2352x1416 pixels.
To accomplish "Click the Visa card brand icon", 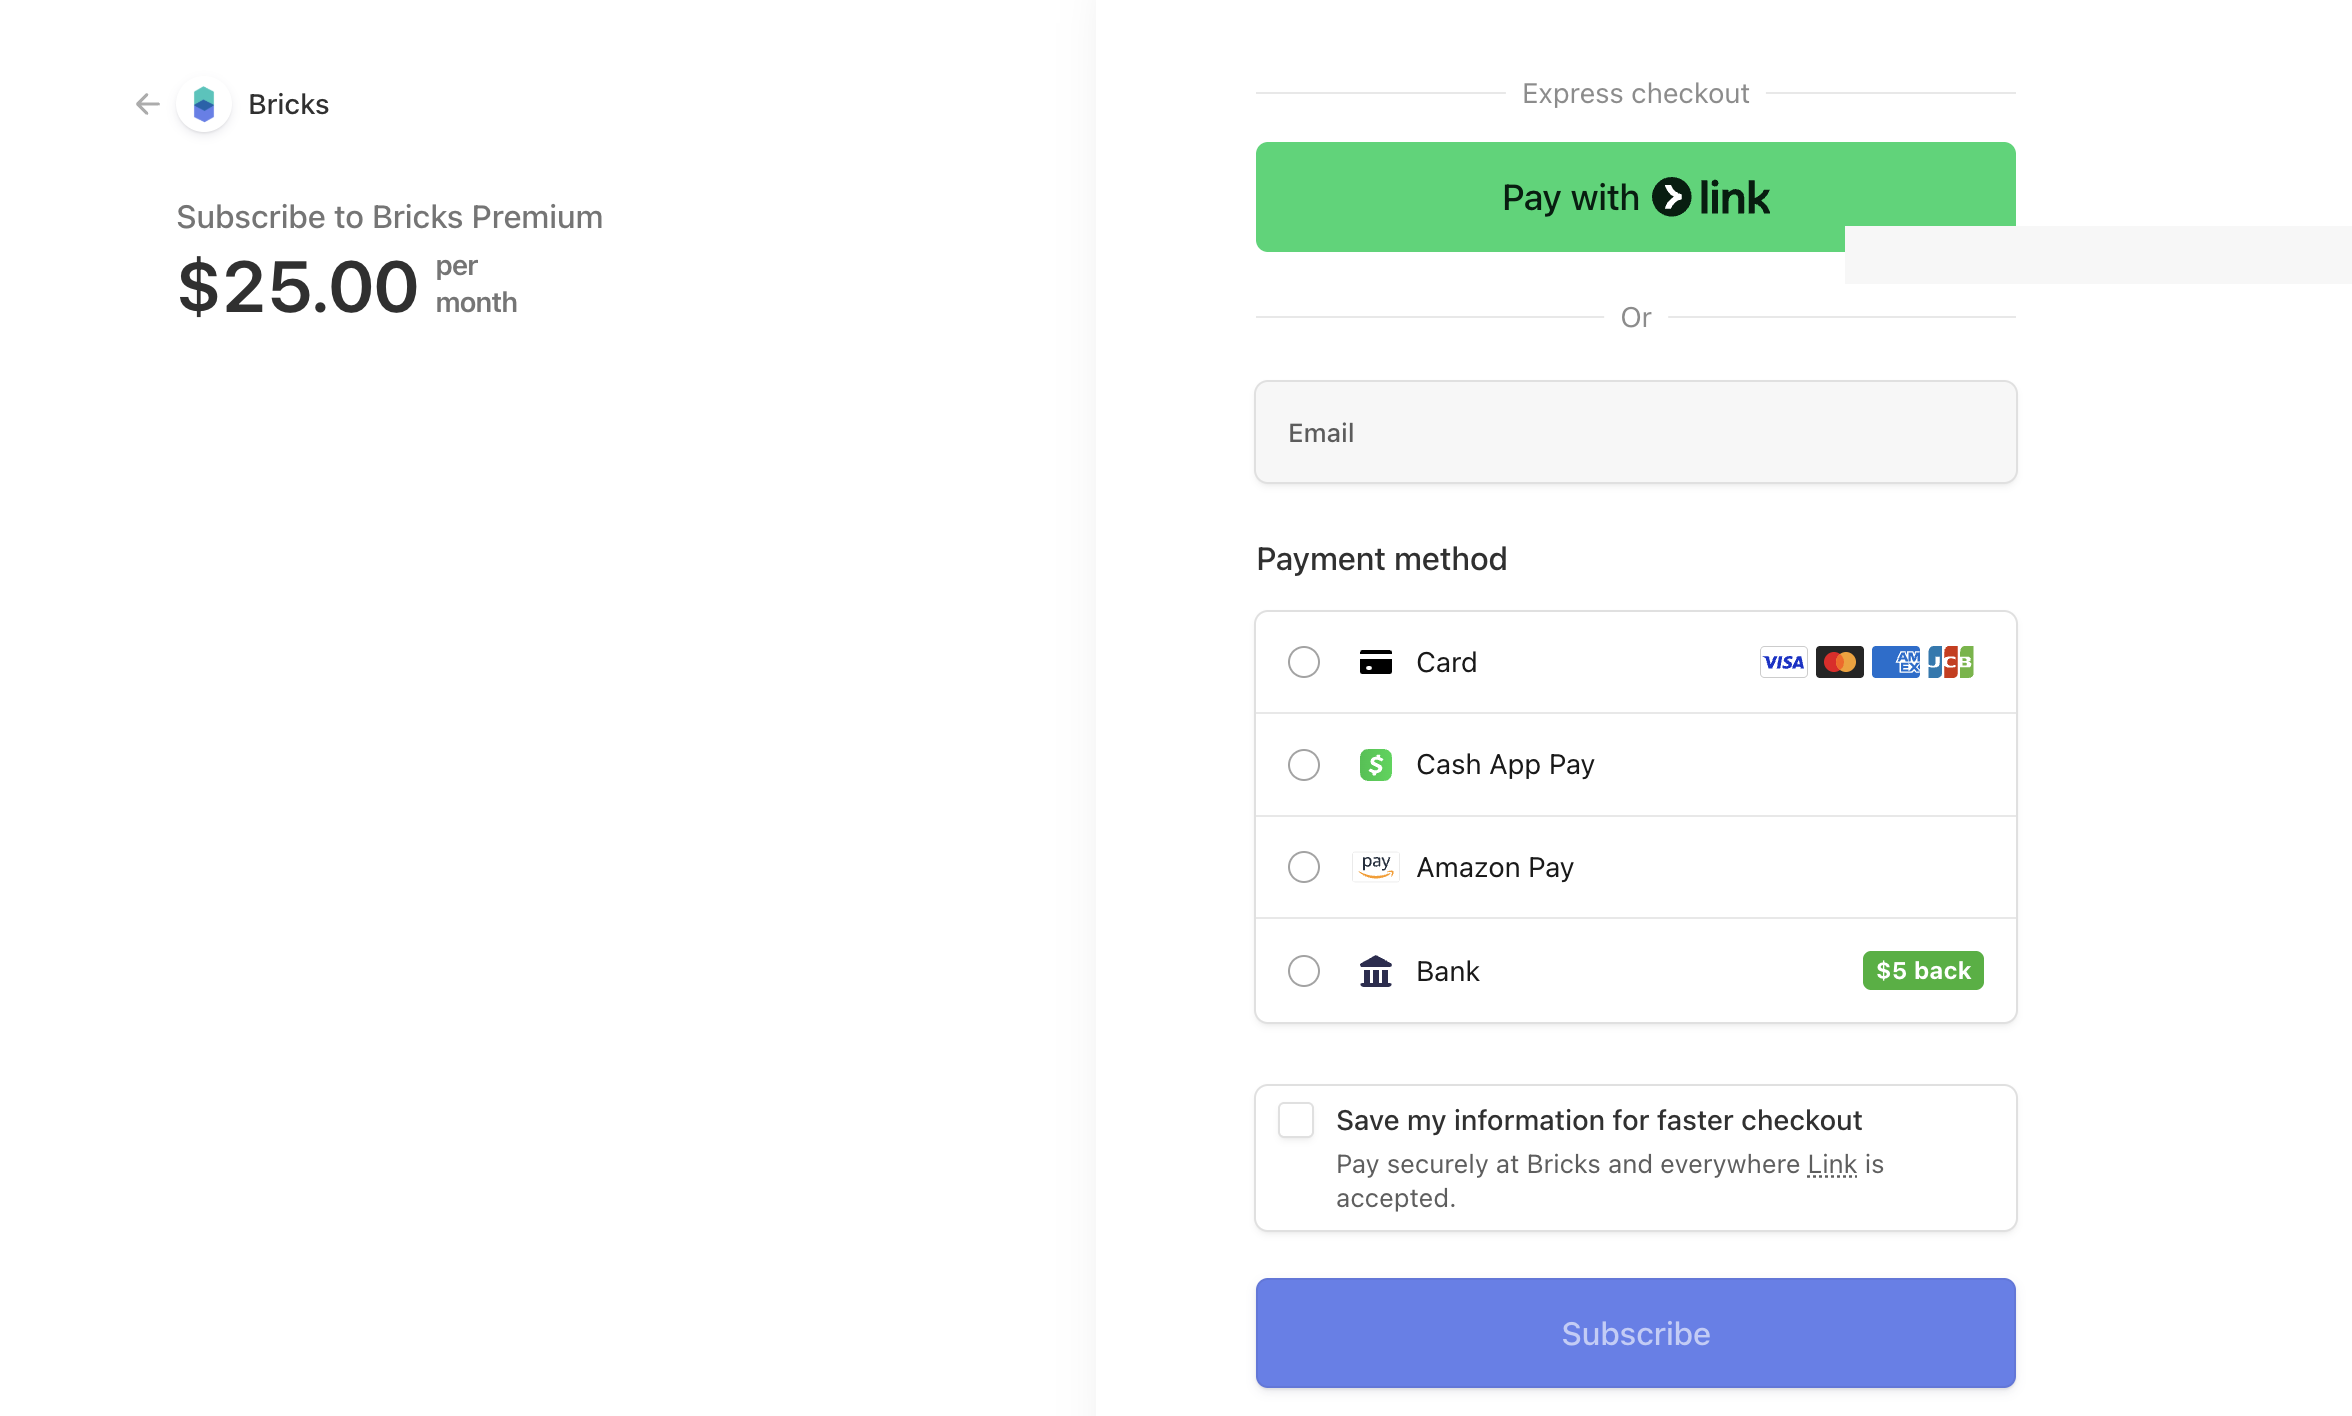I will pos(1783,662).
